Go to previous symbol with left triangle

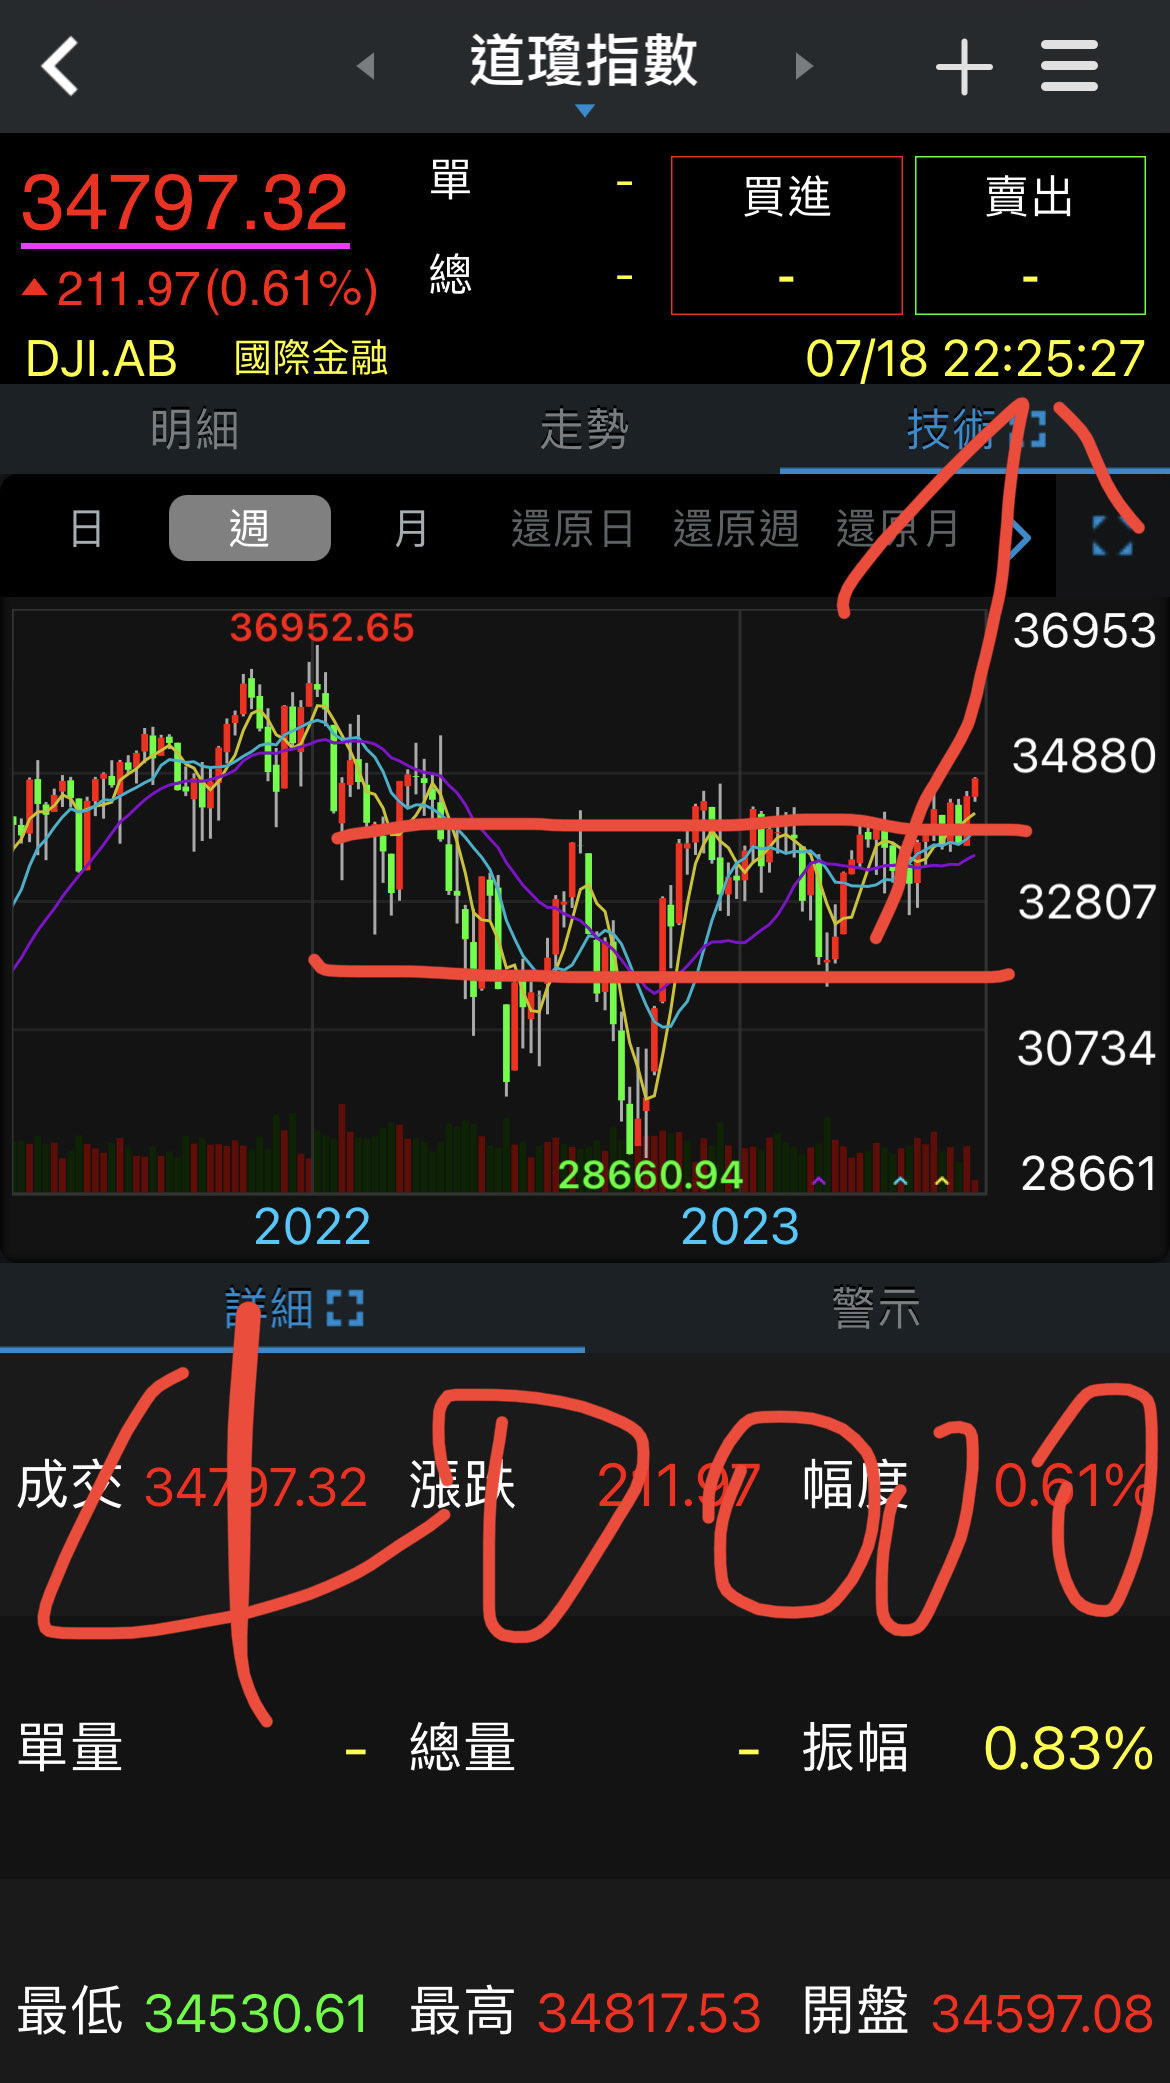(x=366, y=66)
